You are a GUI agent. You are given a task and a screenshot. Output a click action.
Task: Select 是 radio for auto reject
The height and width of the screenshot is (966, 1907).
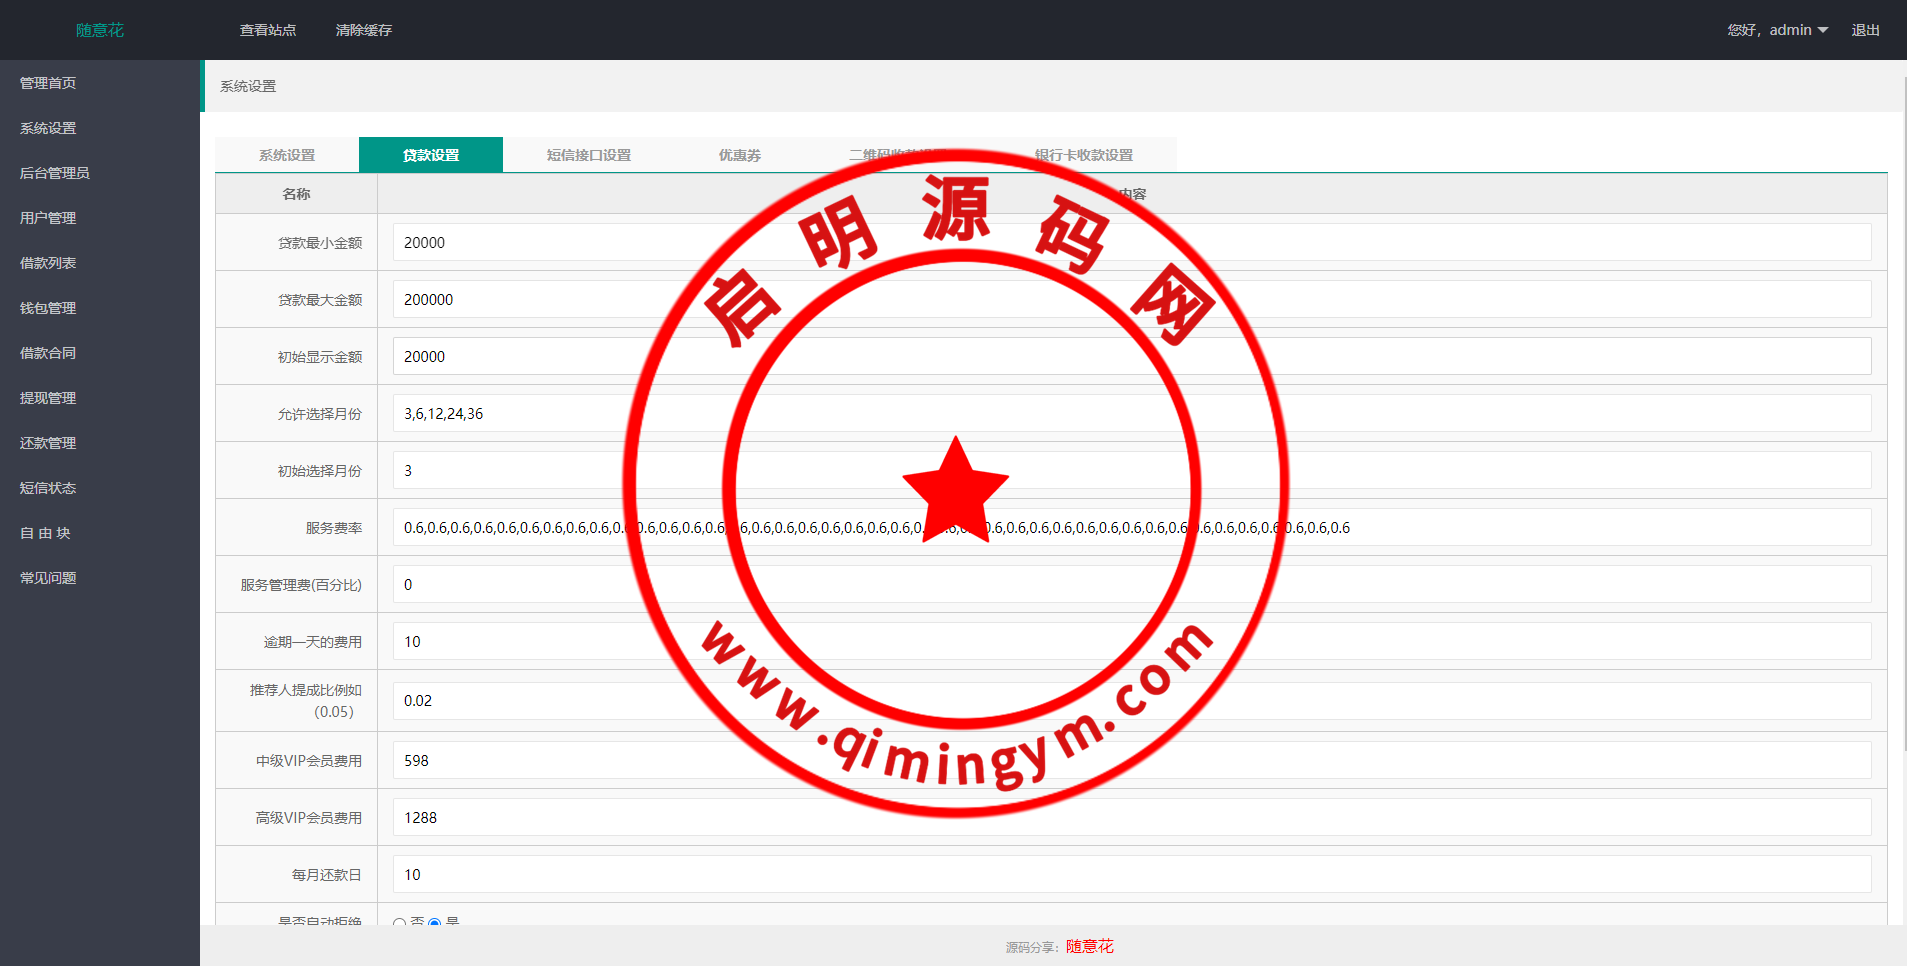tap(434, 922)
